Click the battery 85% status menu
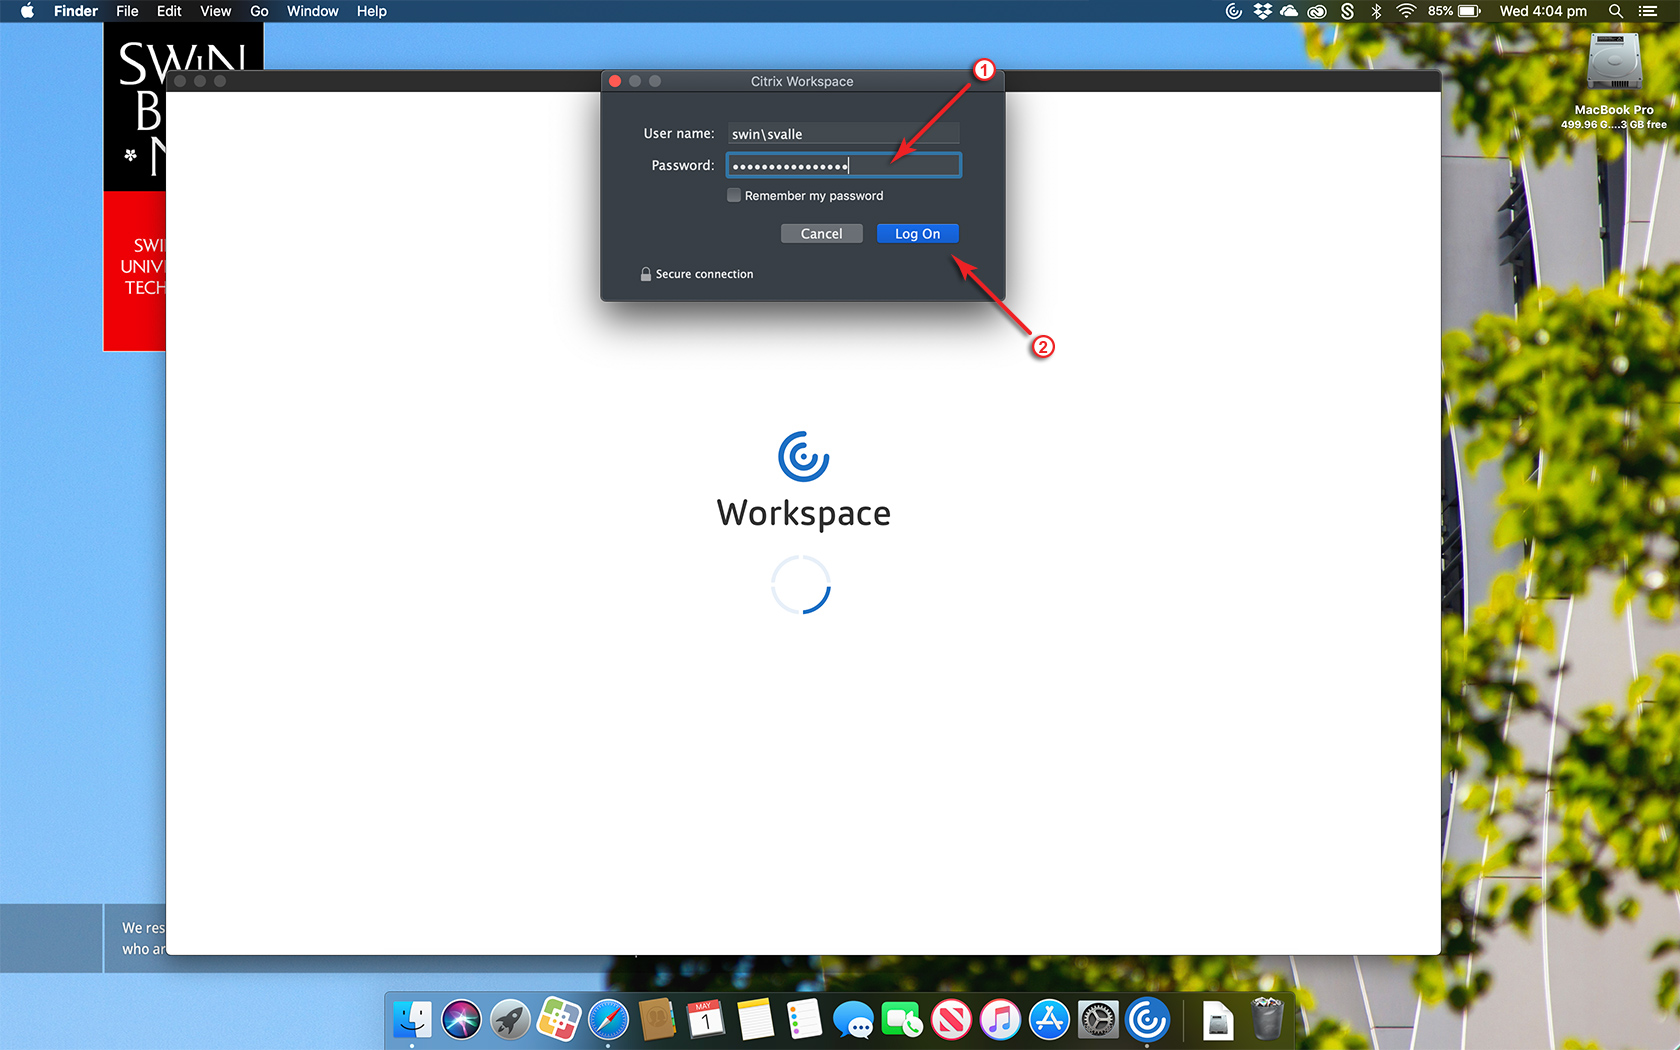Viewport: 1680px width, 1050px height. [x=1455, y=11]
